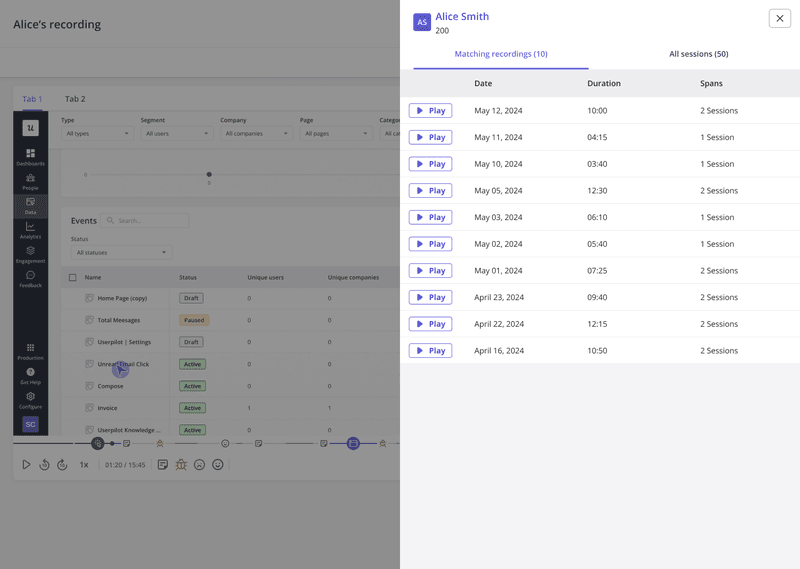This screenshot has height=569, width=800.
Task: Click the bug report icon in player
Action: point(181,465)
